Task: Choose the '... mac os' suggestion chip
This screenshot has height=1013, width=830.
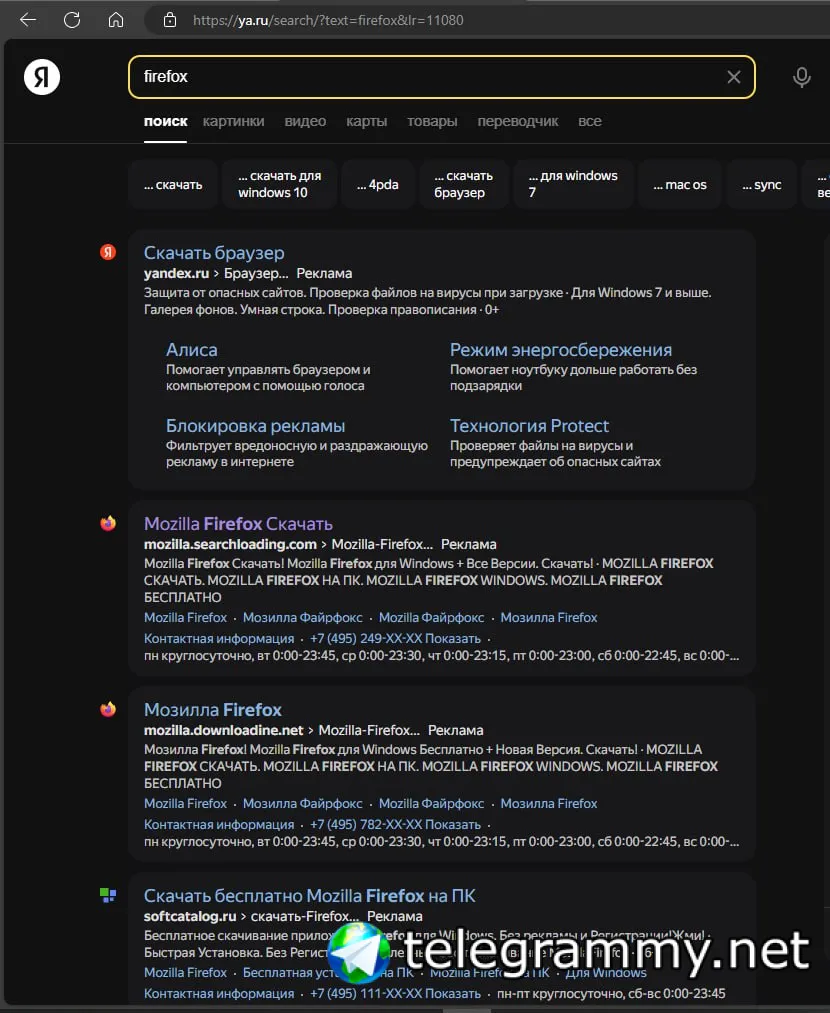Action: tap(680, 185)
